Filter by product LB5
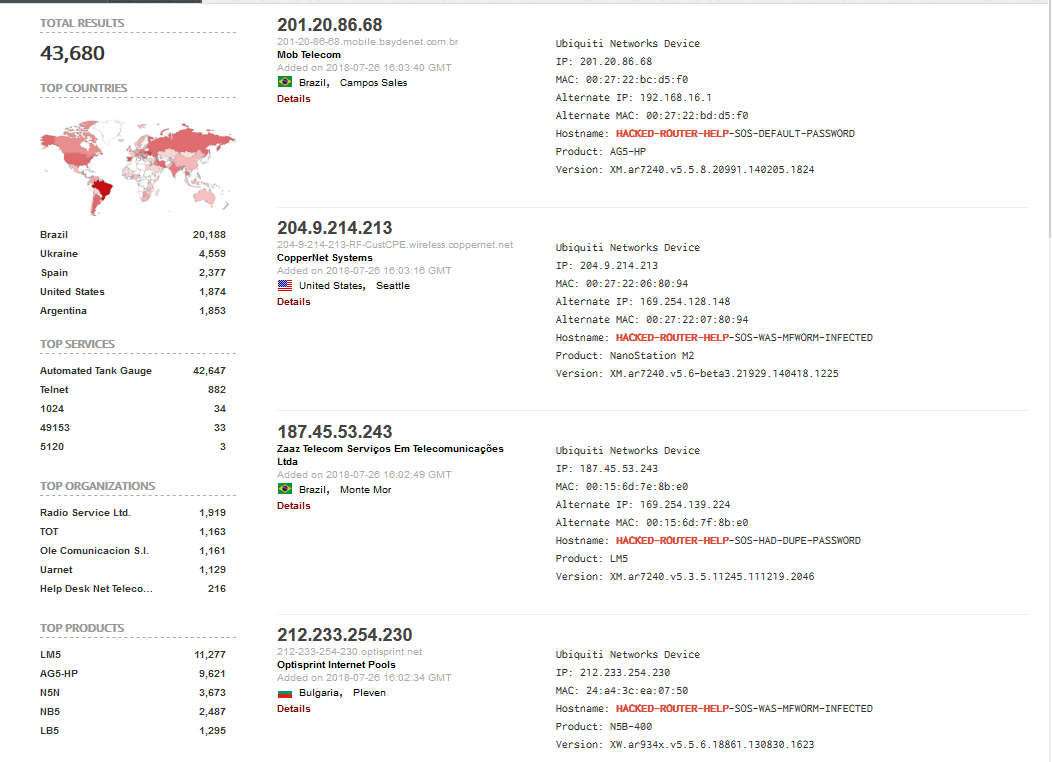Screen dimensions: 1052x762 pyautogui.click(x=50, y=730)
